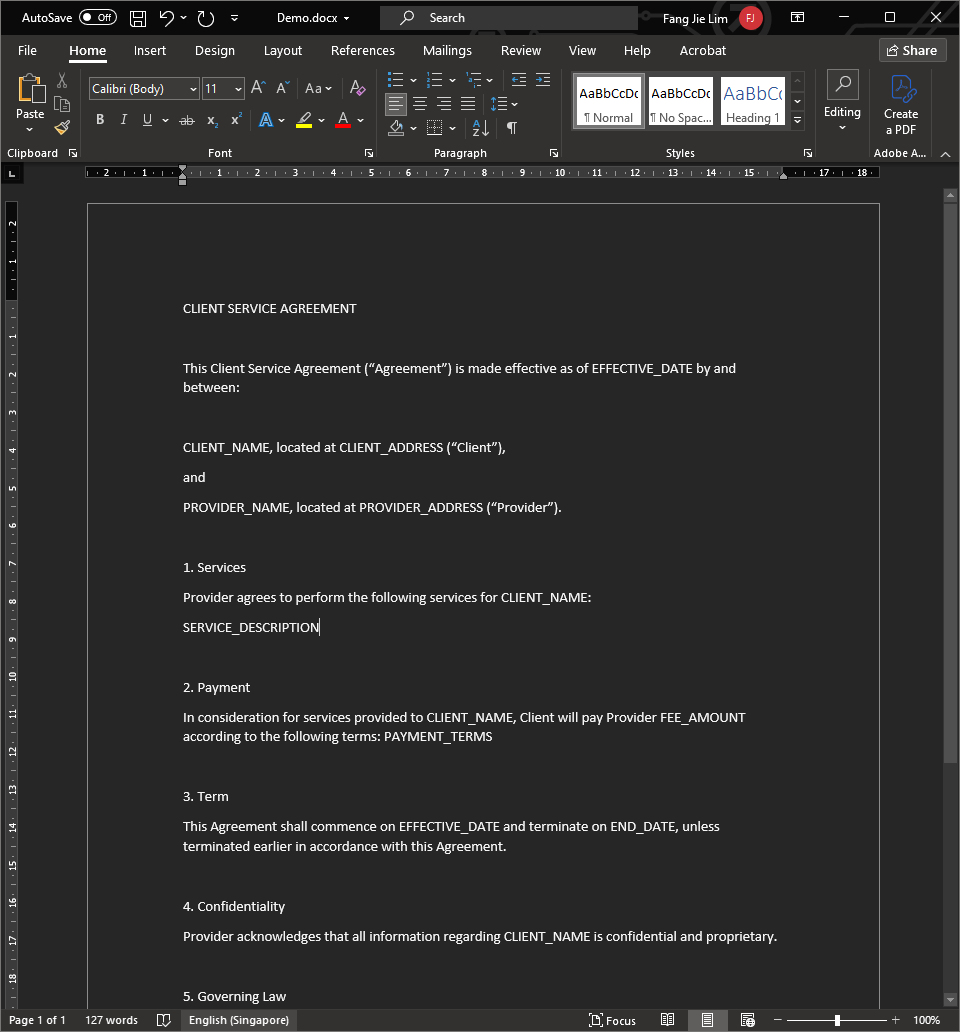960x1032 pixels.
Task: Click the 100% zoom level
Action: 926,1020
